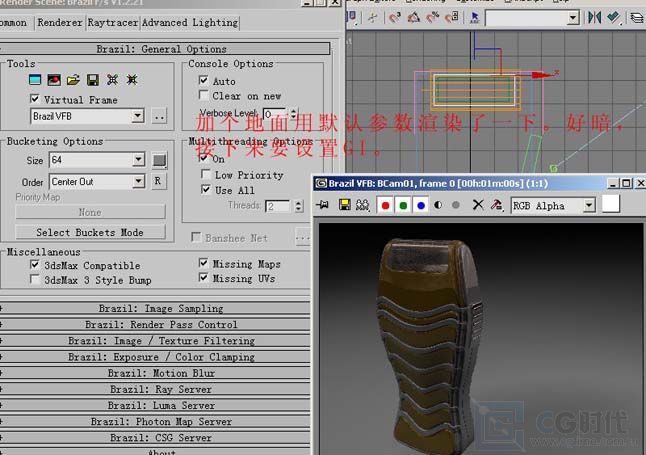Toggle the alpha channel half-circle icon

coord(438,205)
